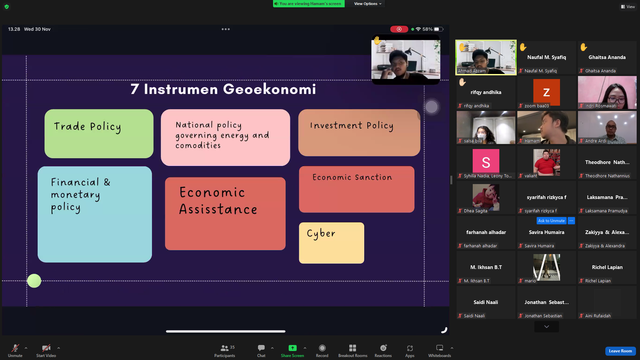Click the Financial & monetary policy card
The image size is (640, 360).
[x=95, y=214]
